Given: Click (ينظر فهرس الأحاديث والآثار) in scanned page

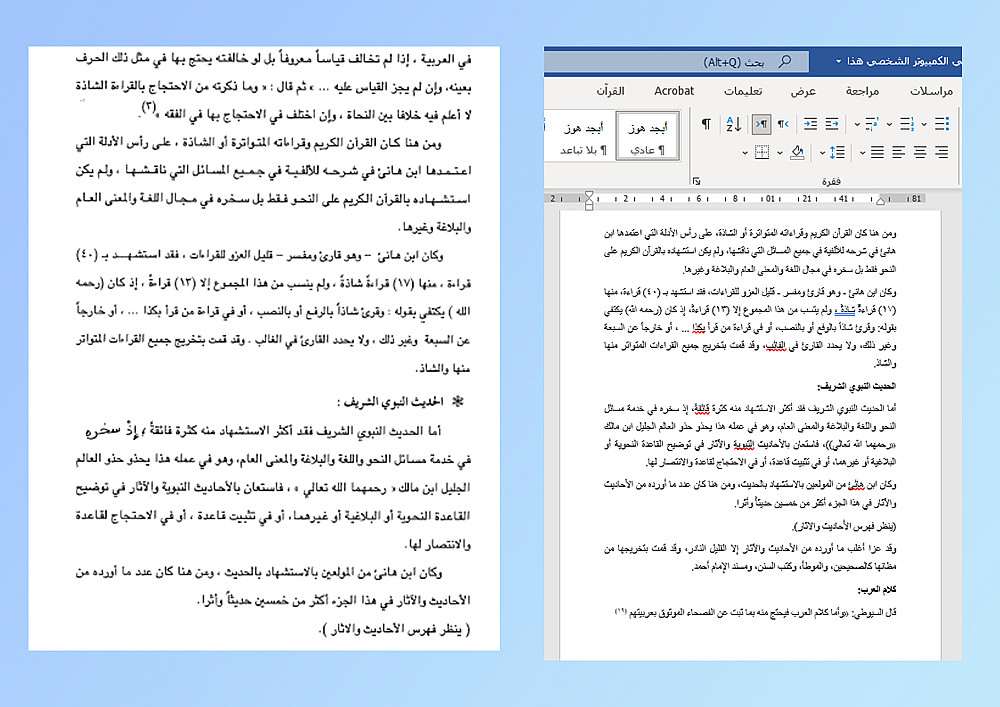Looking at the screenshot, I should click(394, 630).
